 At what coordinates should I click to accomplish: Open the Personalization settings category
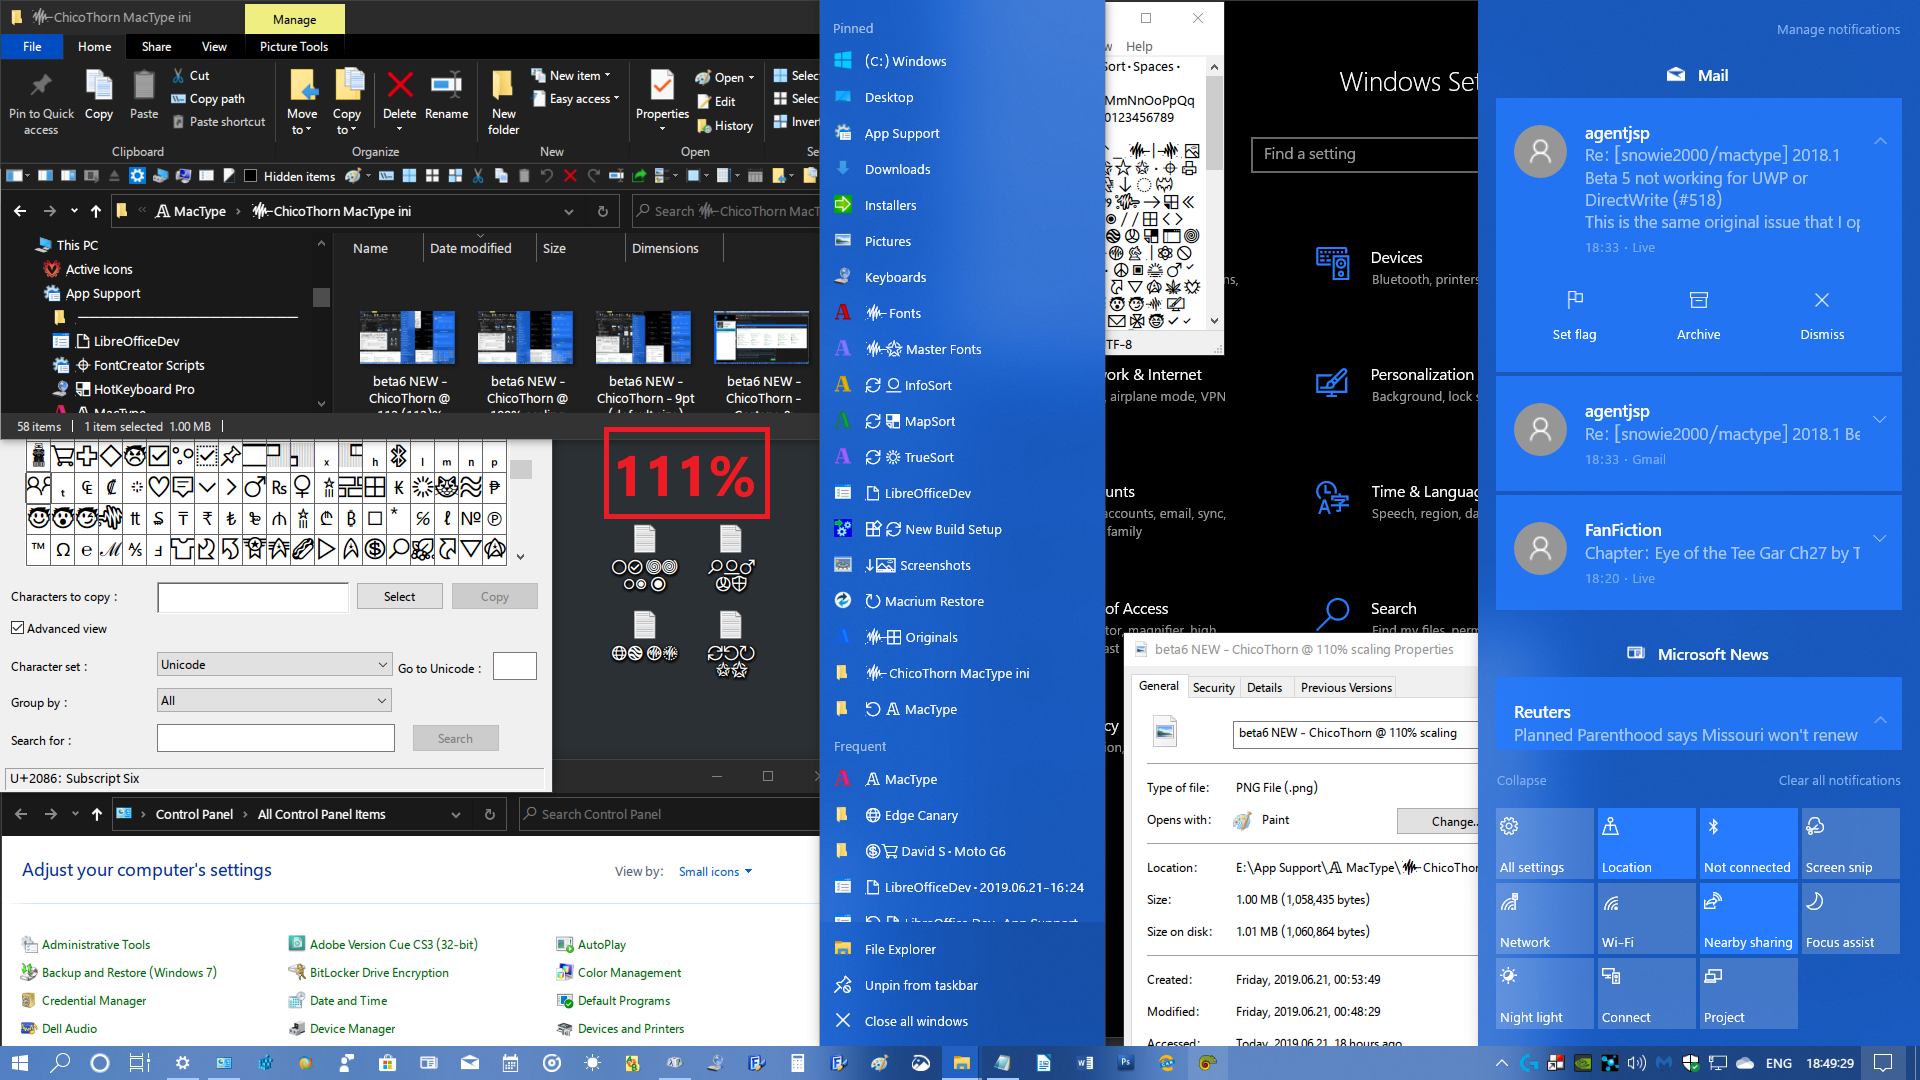pyautogui.click(x=1396, y=385)
